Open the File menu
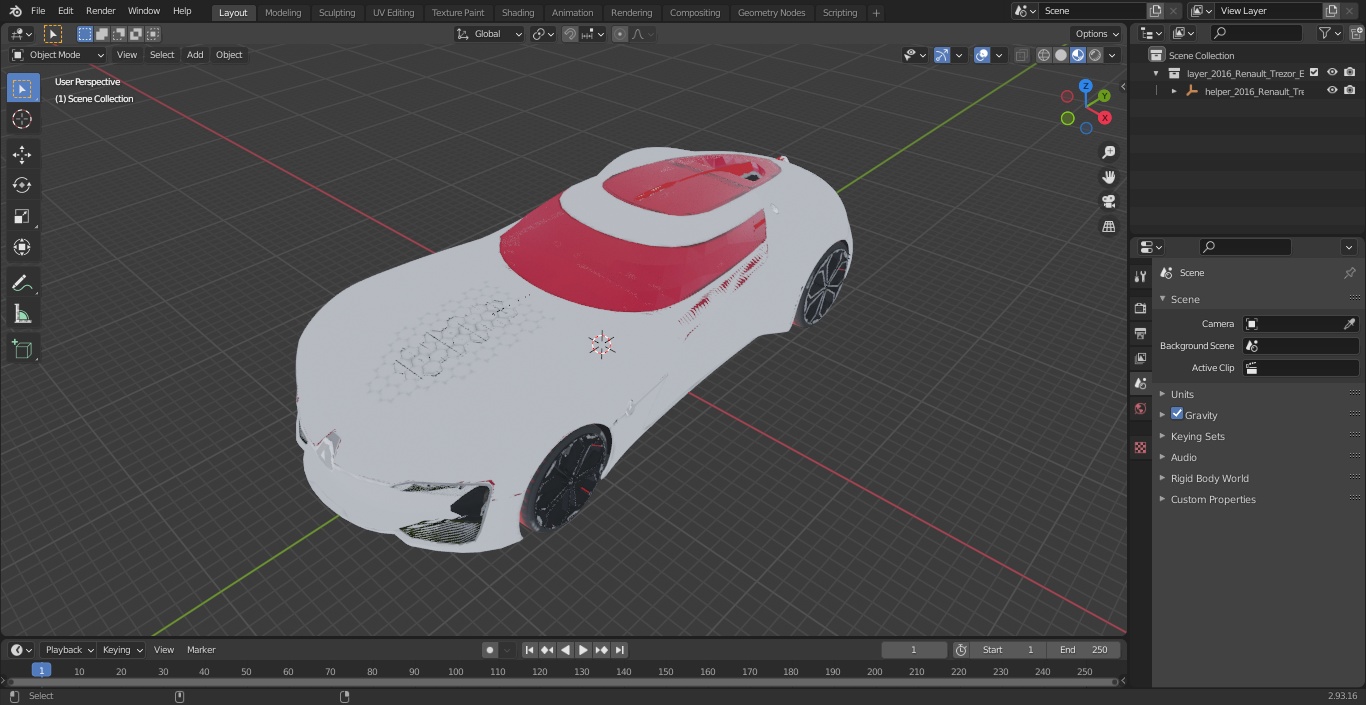This screenshot has height=705, width=1366. (37, 11)
